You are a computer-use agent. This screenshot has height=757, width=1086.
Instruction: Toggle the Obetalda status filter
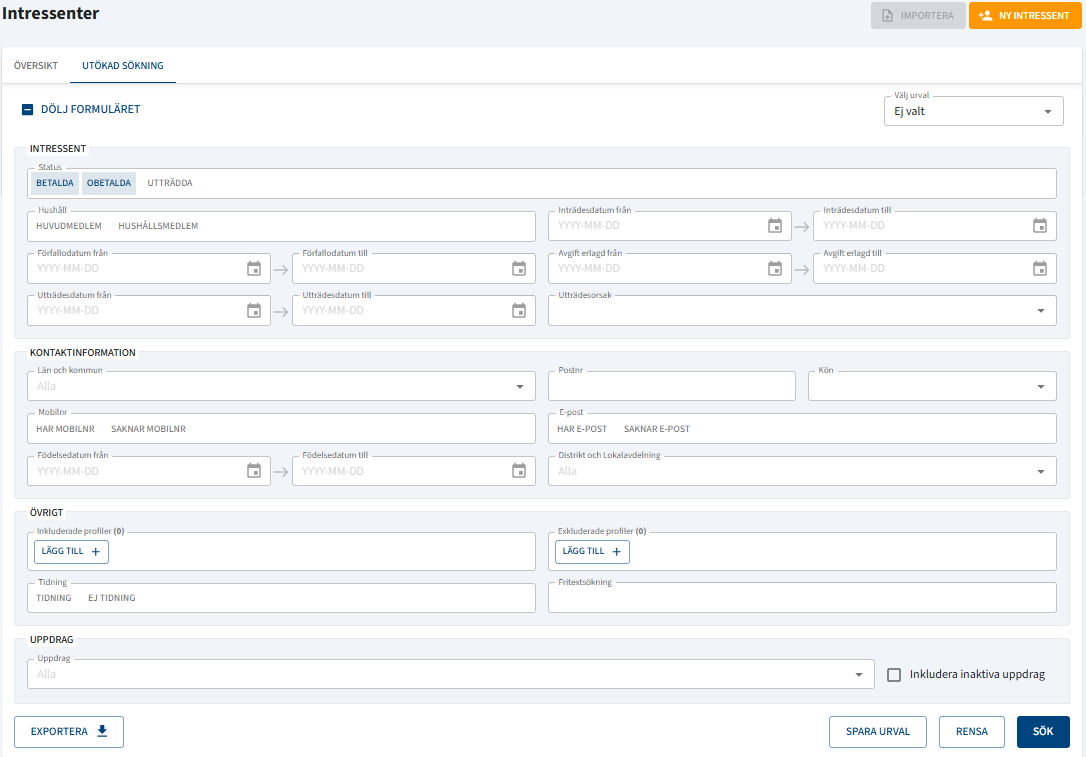(x=109, y=184)
